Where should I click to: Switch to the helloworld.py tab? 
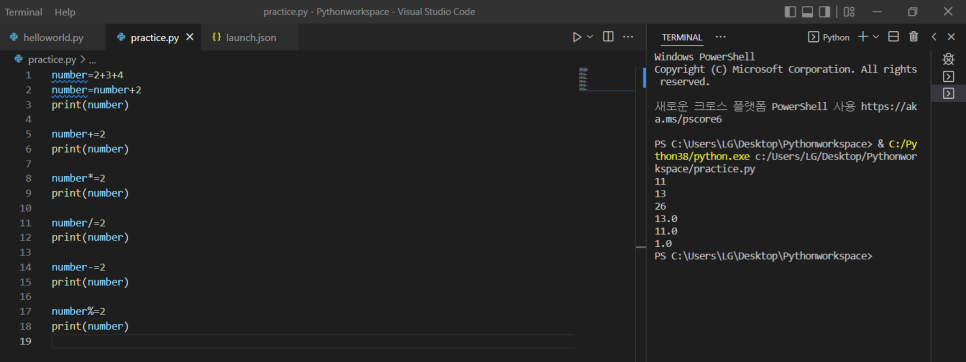tap(53, 38)
